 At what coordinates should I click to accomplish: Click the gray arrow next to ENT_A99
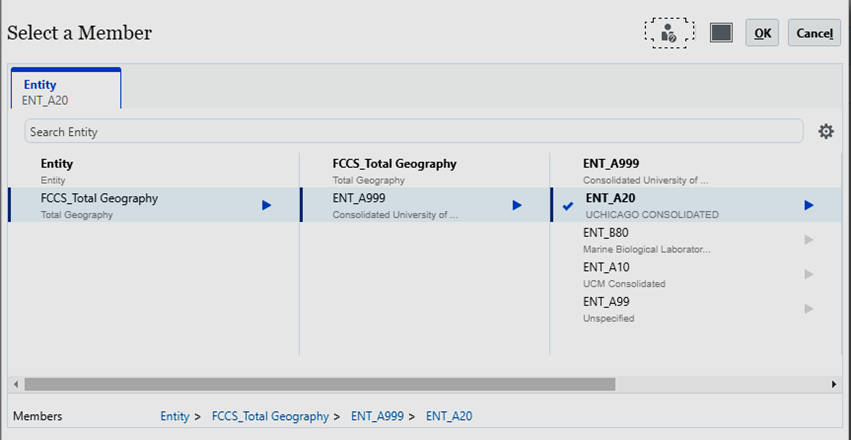[809, 309]
